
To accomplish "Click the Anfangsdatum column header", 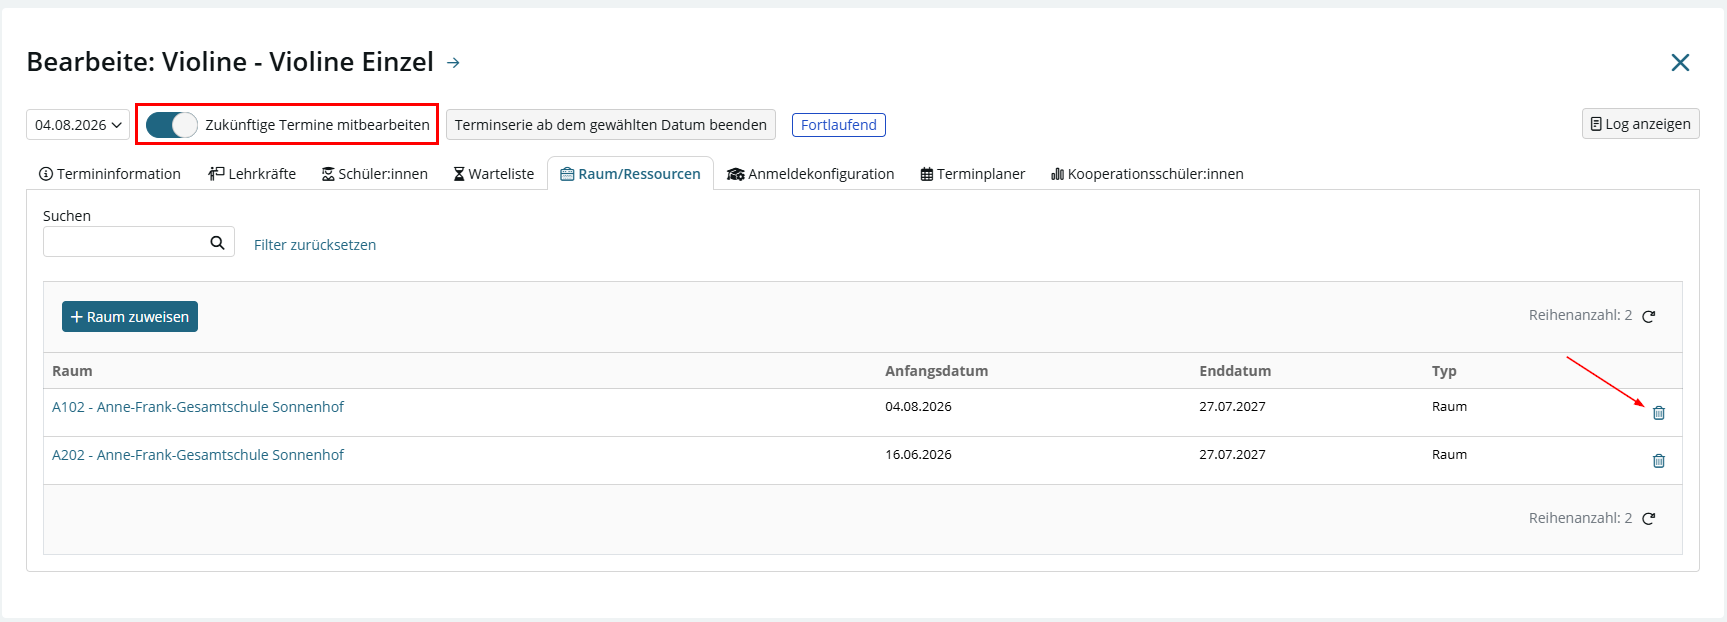I will pyautogui.click(x=936, y=371).
